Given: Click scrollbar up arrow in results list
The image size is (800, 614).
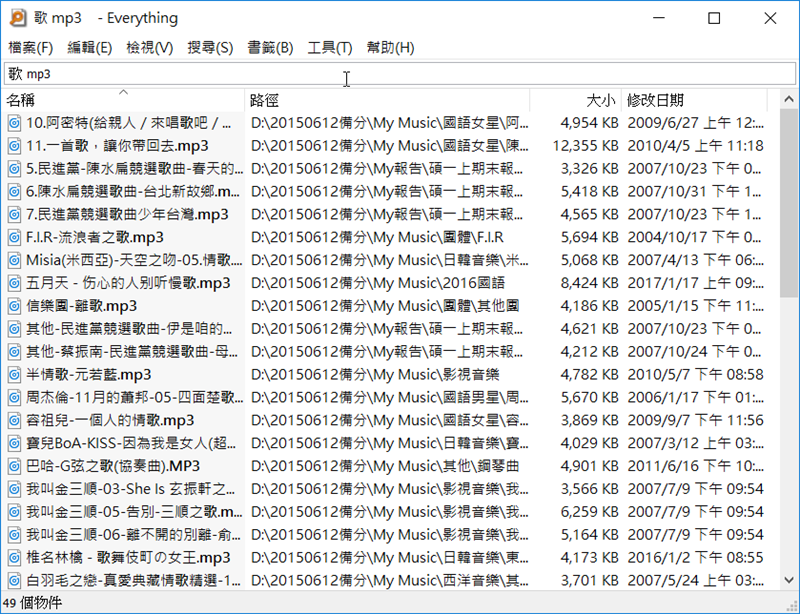Looking at the screenshot, I should click(x=789, y=100).
